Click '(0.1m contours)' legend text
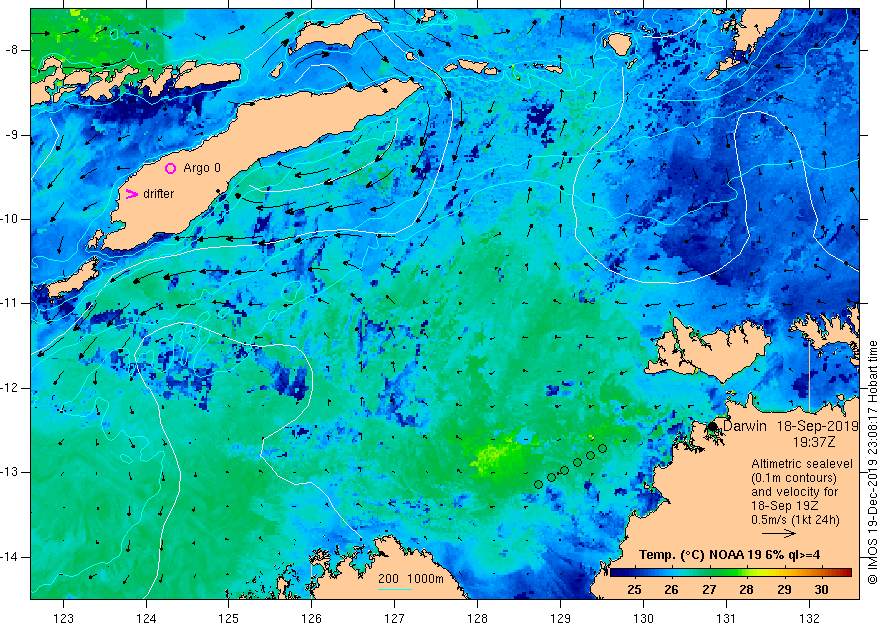The height and width of the screenshot is (630, 880). [x=794, y=478]
